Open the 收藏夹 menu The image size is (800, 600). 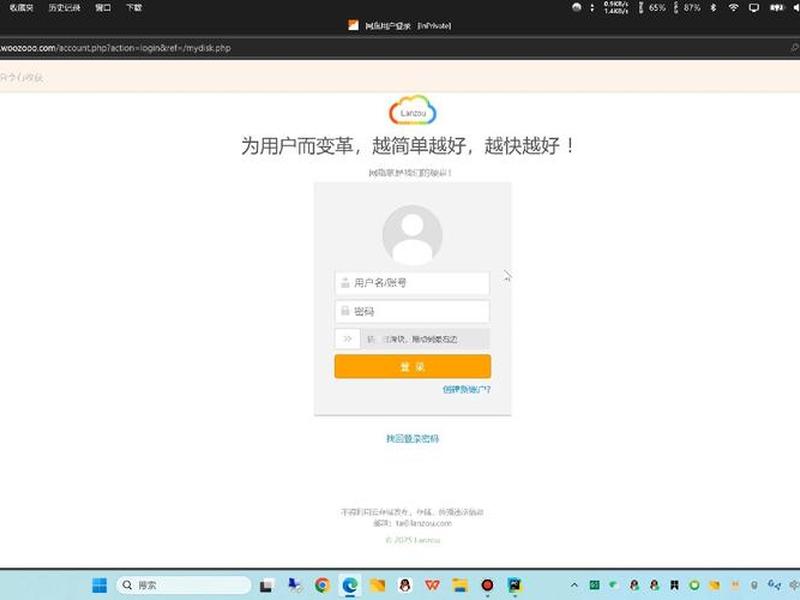[x=21, y=8]
